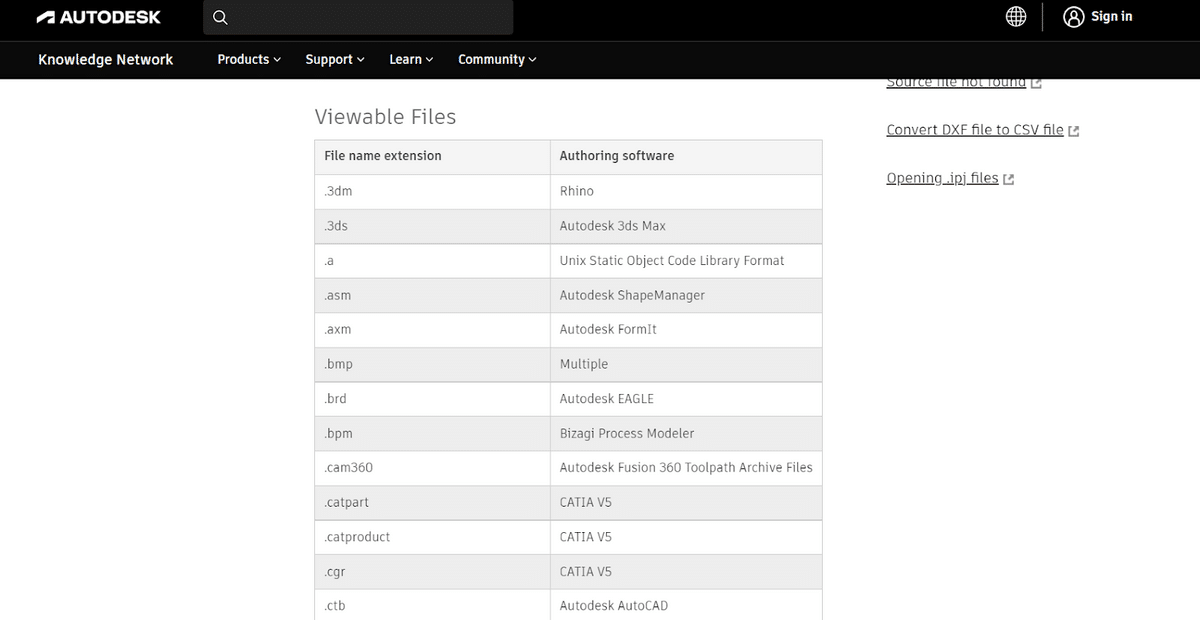Select the .3ds extension cell
The image size is (1200, 620).
[x=432, y=226]
